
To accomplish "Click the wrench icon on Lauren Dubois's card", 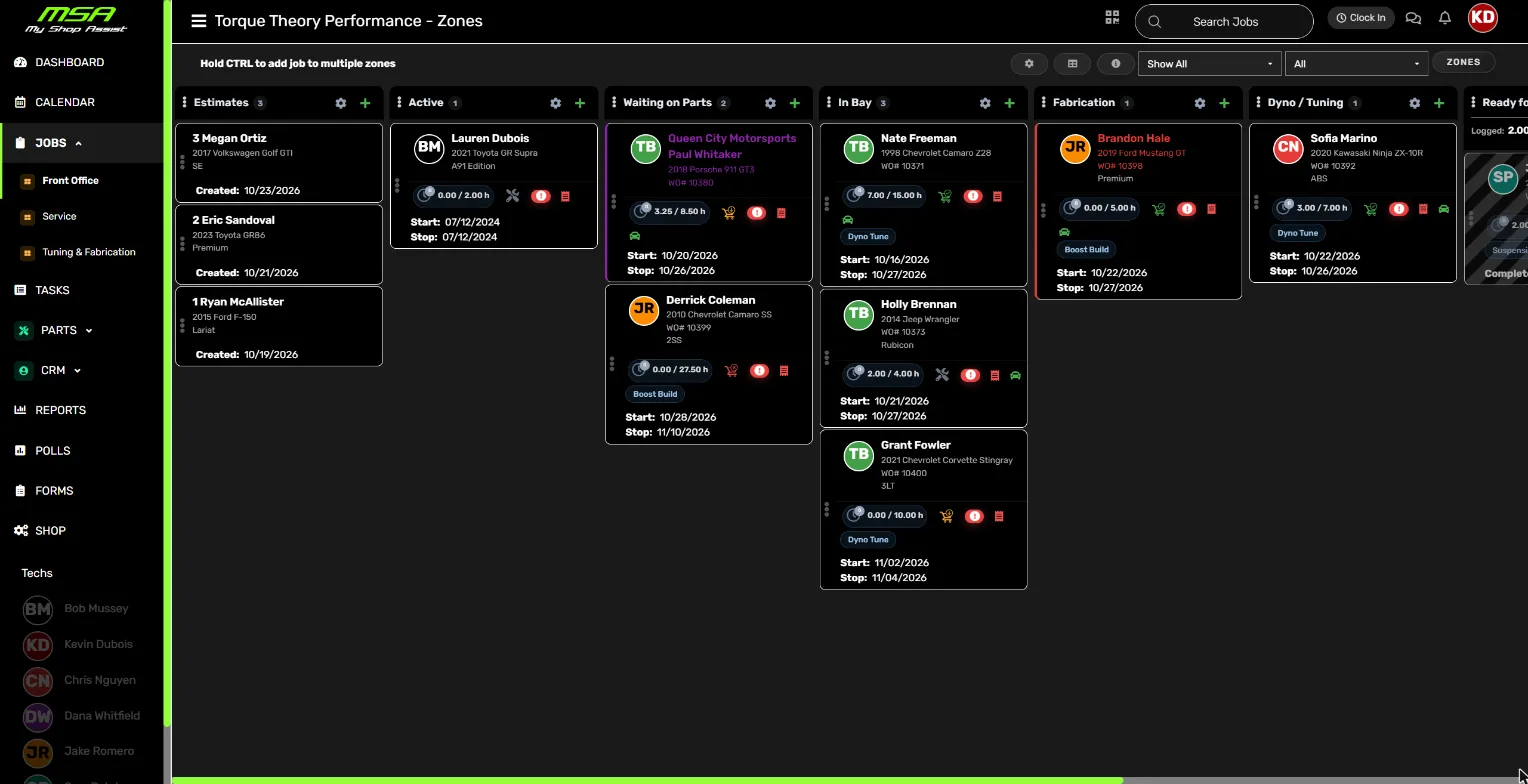I will point(513,196).
